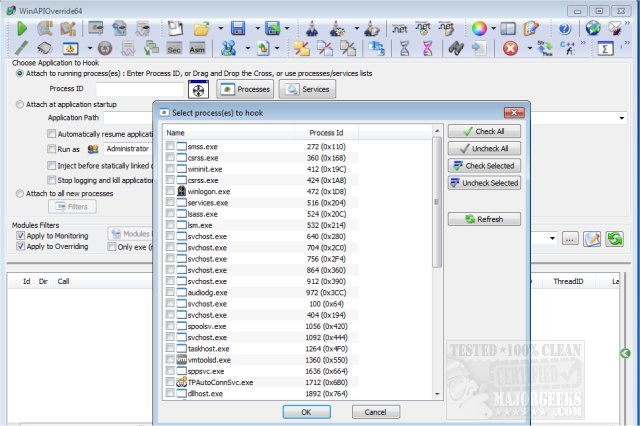
Task: Click the open folder toolbar icon
Action: click(x=201, y=29)
